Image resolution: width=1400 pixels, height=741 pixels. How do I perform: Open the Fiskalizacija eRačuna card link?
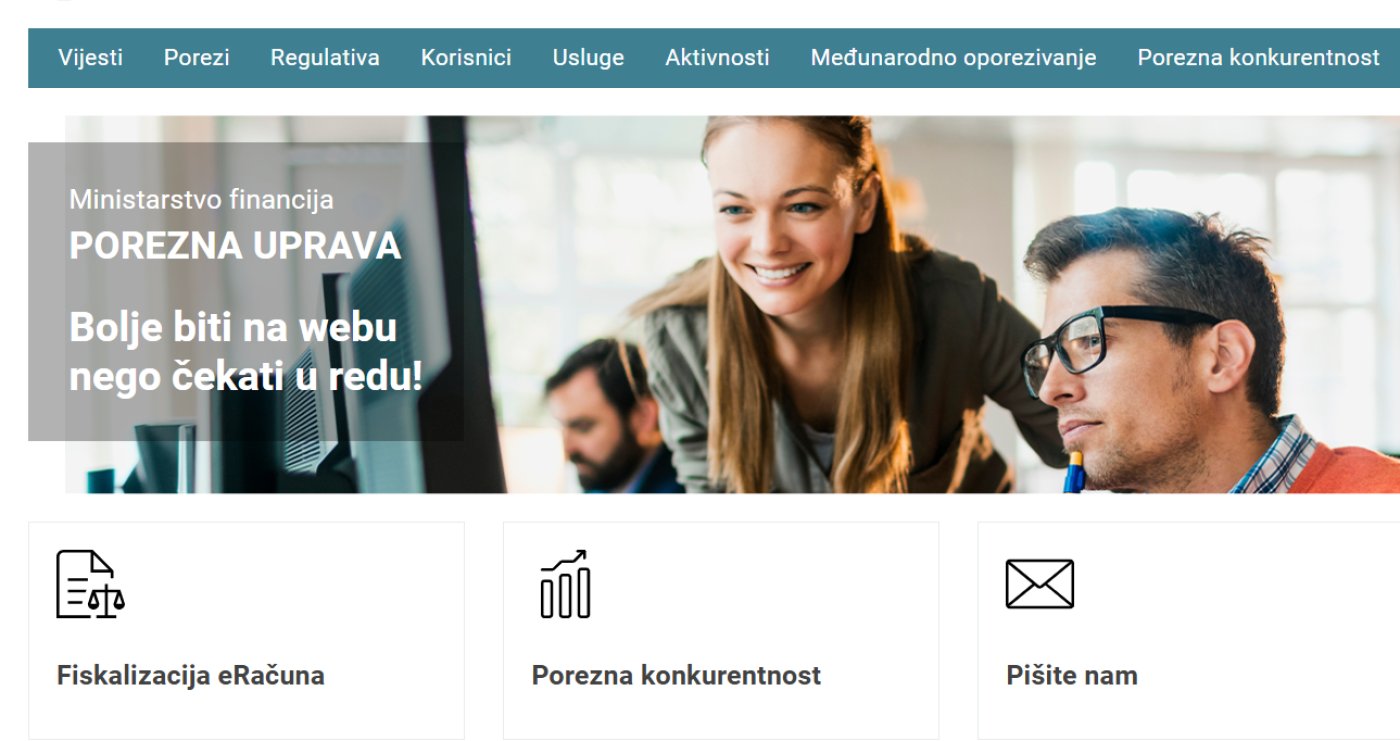(191, 675)
